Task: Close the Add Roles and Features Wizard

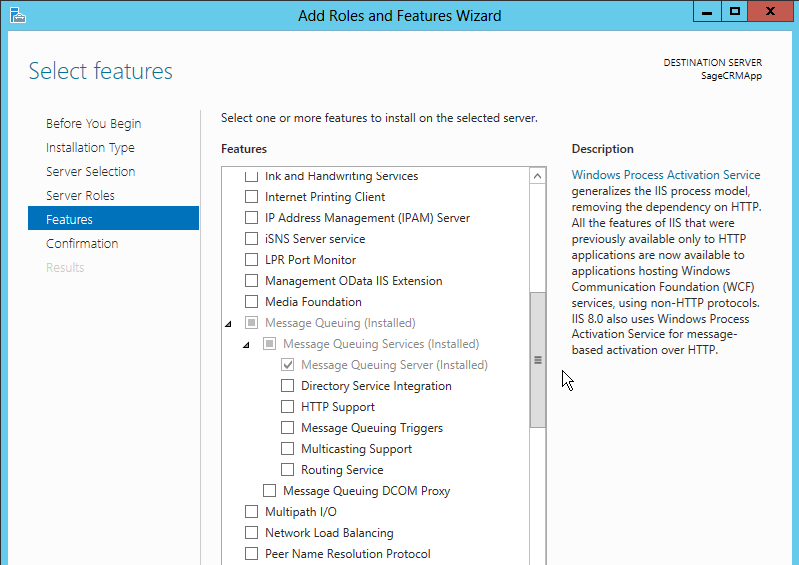Action: point(772,12)
